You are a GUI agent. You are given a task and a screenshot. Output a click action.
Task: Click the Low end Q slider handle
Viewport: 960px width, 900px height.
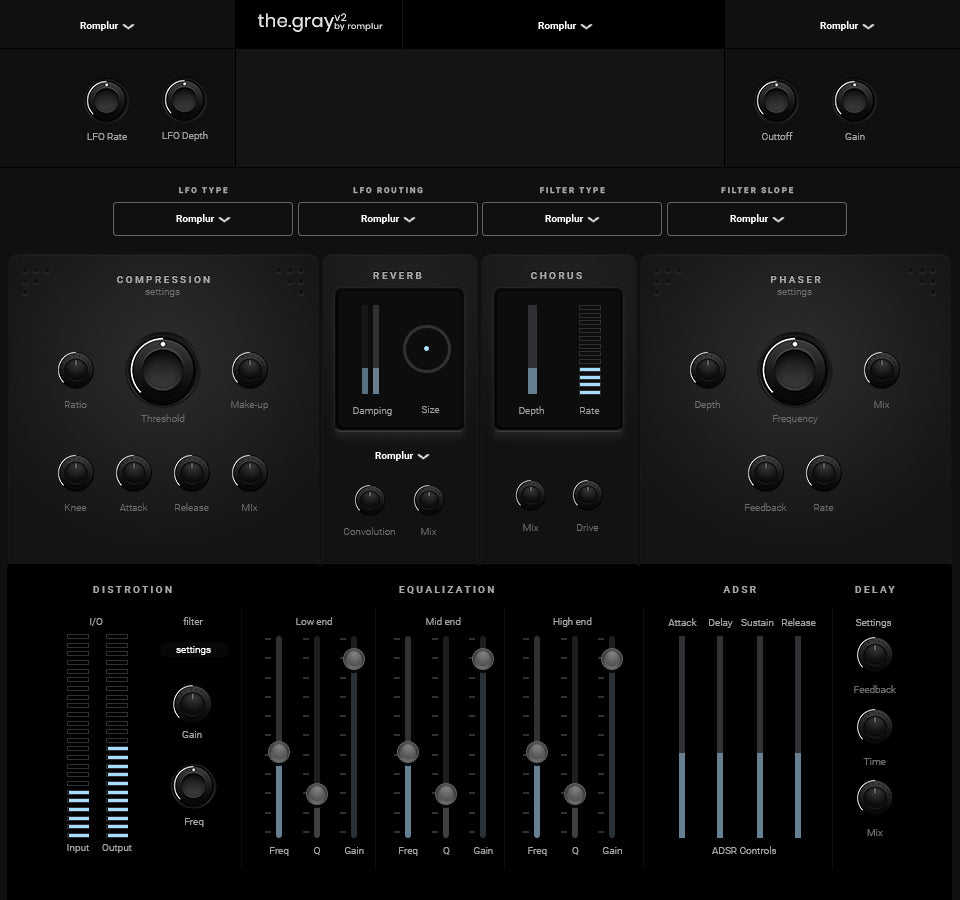pyautogui.click(x=317, y=794)
